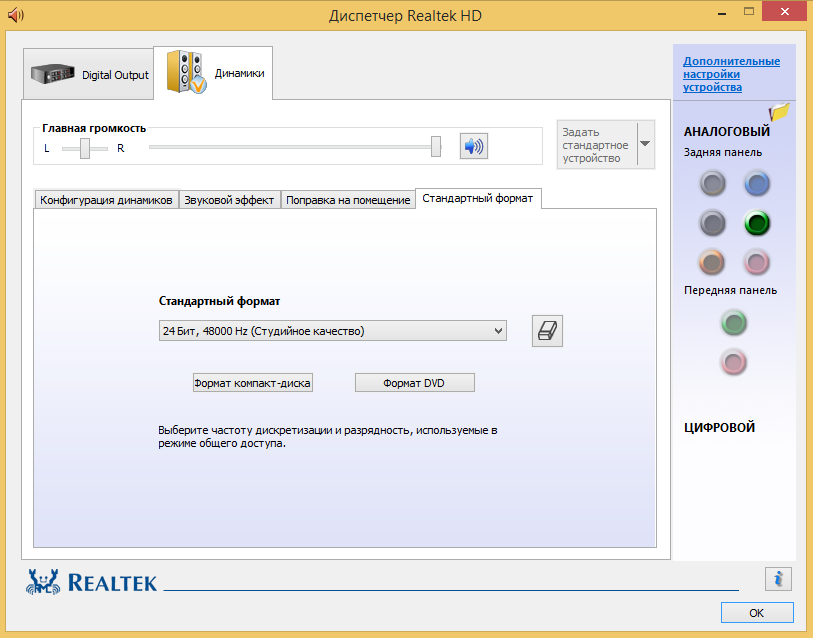Click the Передняя панель label

point(730,290)
